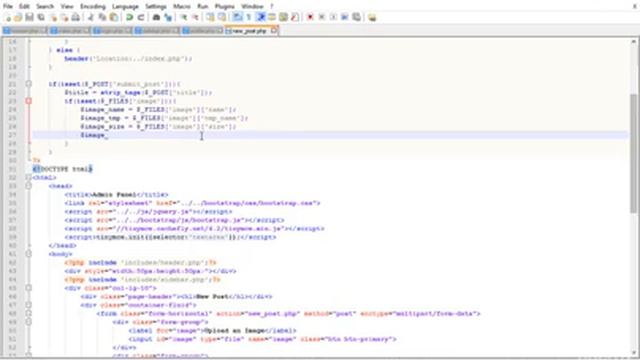640x360 pixels.
Task: Click the Stop Recording macro icon
Action: pyautogui.click(x=322, y=17)
